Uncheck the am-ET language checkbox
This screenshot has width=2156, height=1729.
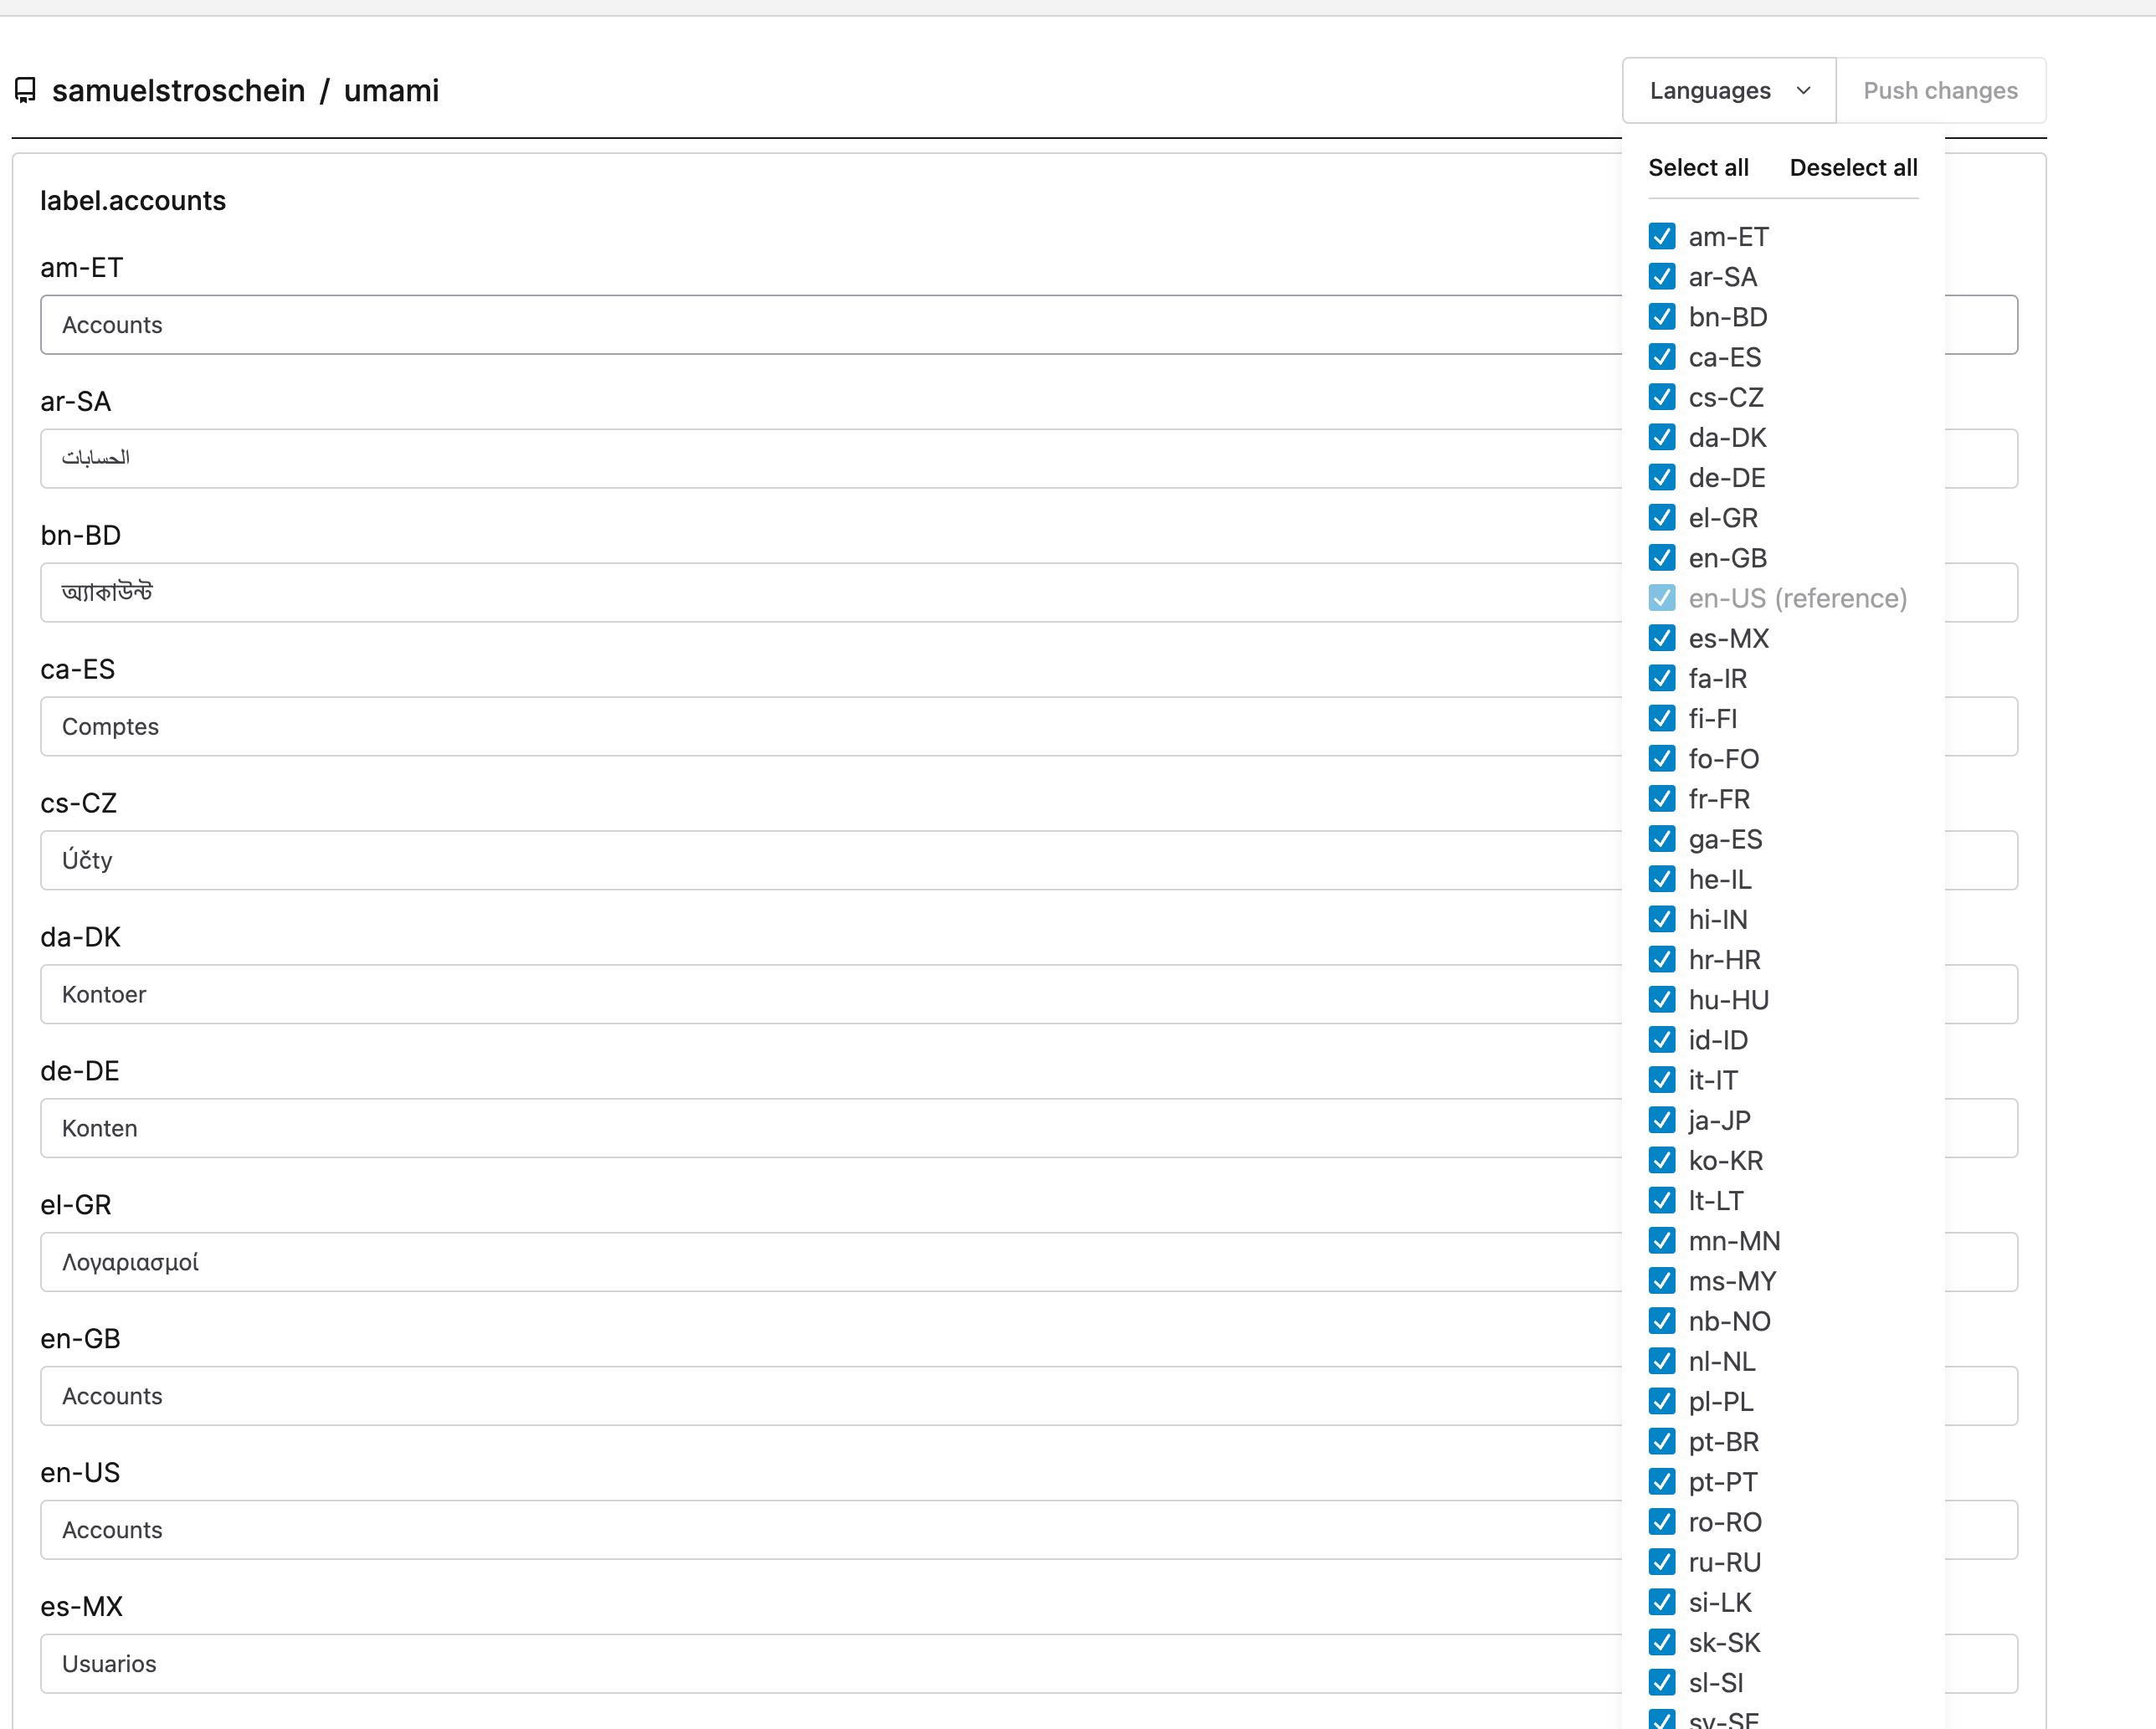pyautogui.click(x=1662, y=236)
